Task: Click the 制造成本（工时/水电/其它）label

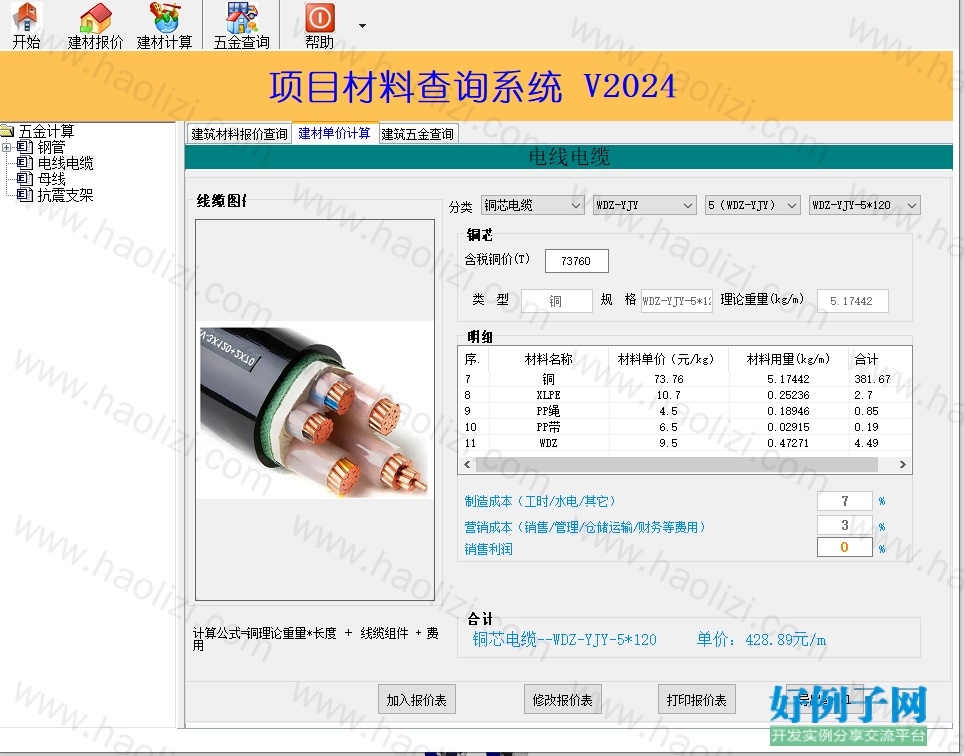Action: click(x=540, y=501)
